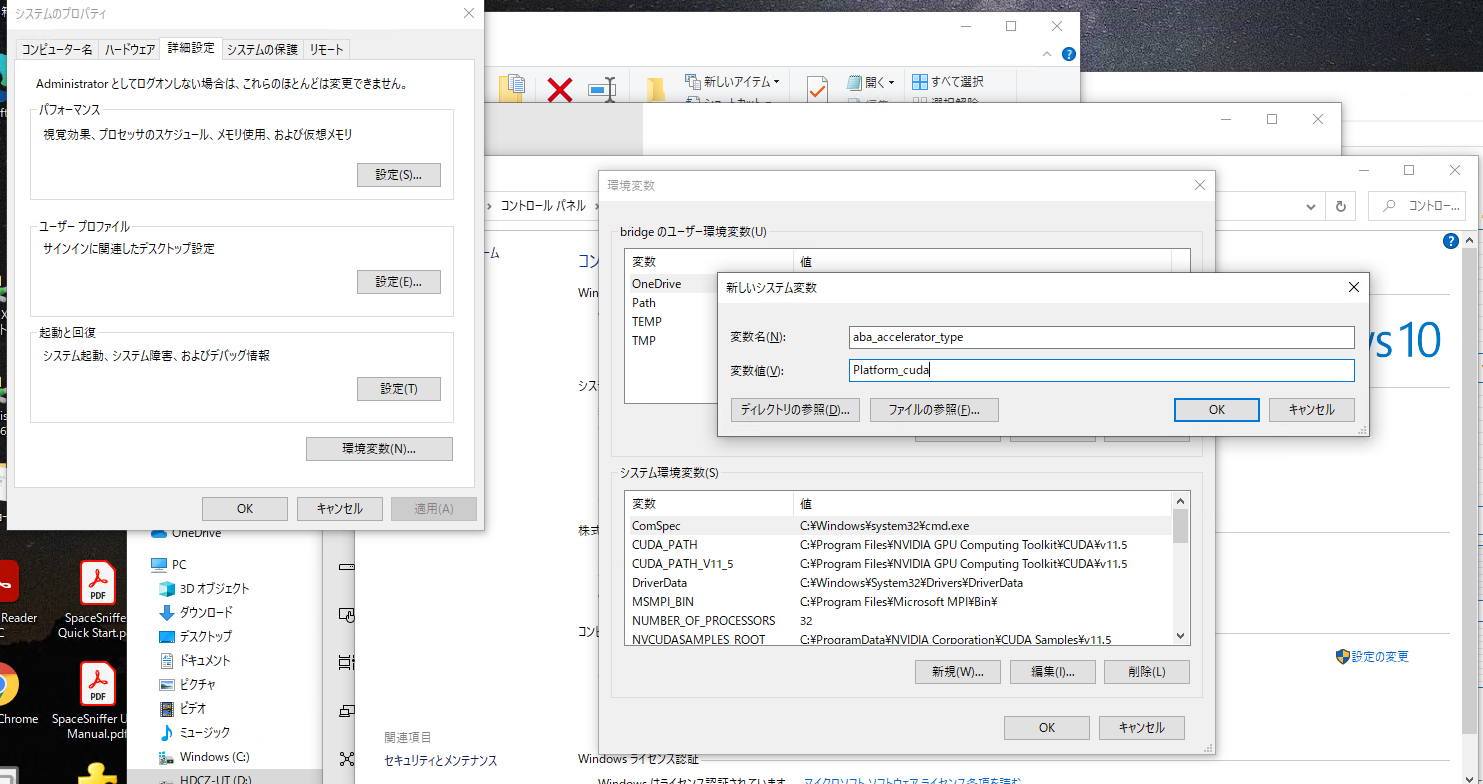Image resolution: width=1483 pixels, height=784 pixels.
Task: Expand the Control Panel address bar history dropdown
Action: [1312, 206]
